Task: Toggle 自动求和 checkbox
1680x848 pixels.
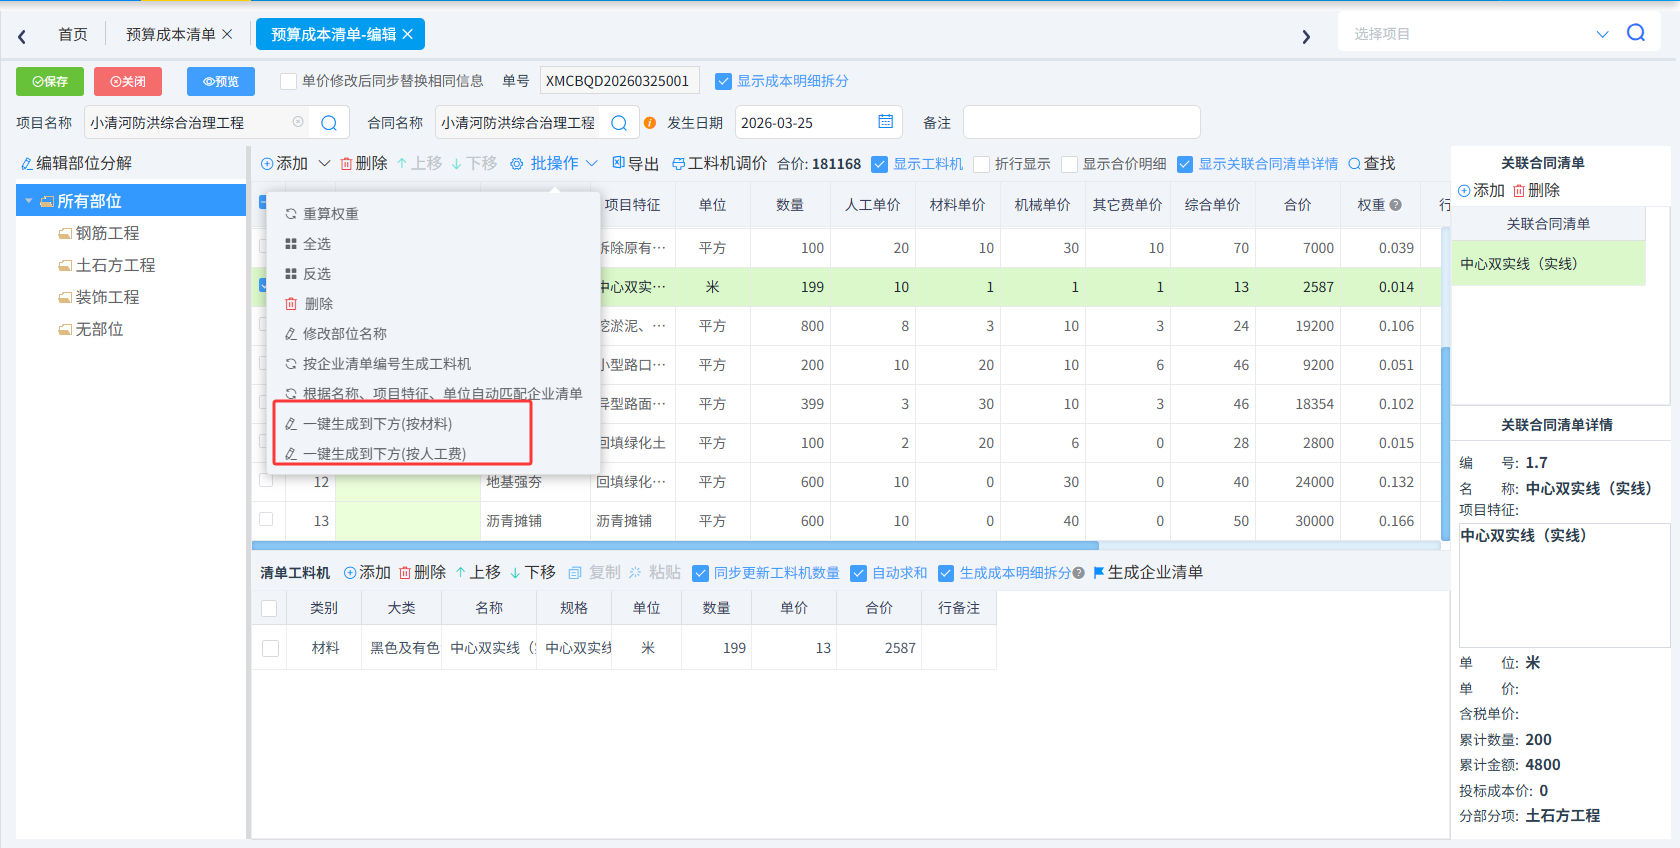Action: click(x=858, y=573)
